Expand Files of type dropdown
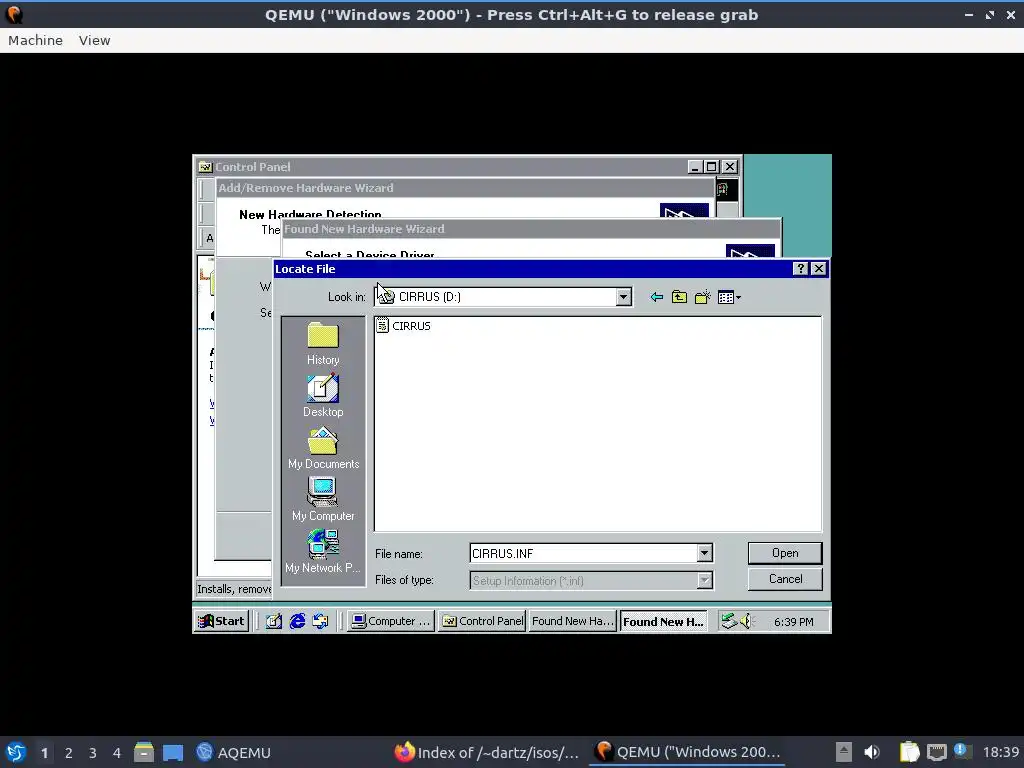This screenshot has width=1024, height=768. [x=704, y=581]
